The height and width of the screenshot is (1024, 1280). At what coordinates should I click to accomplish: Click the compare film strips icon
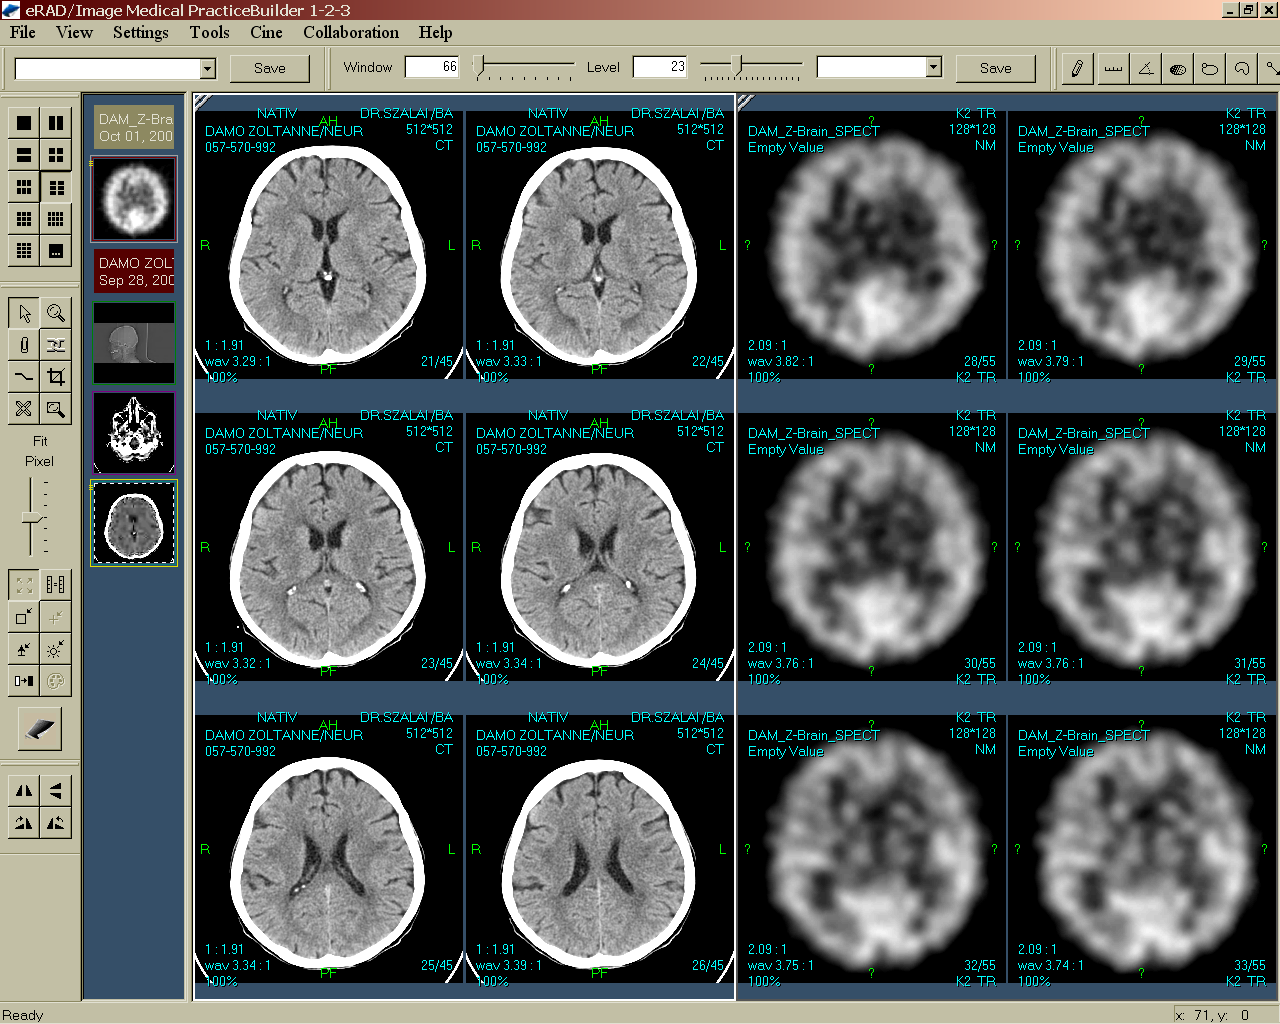pos(56,585)
